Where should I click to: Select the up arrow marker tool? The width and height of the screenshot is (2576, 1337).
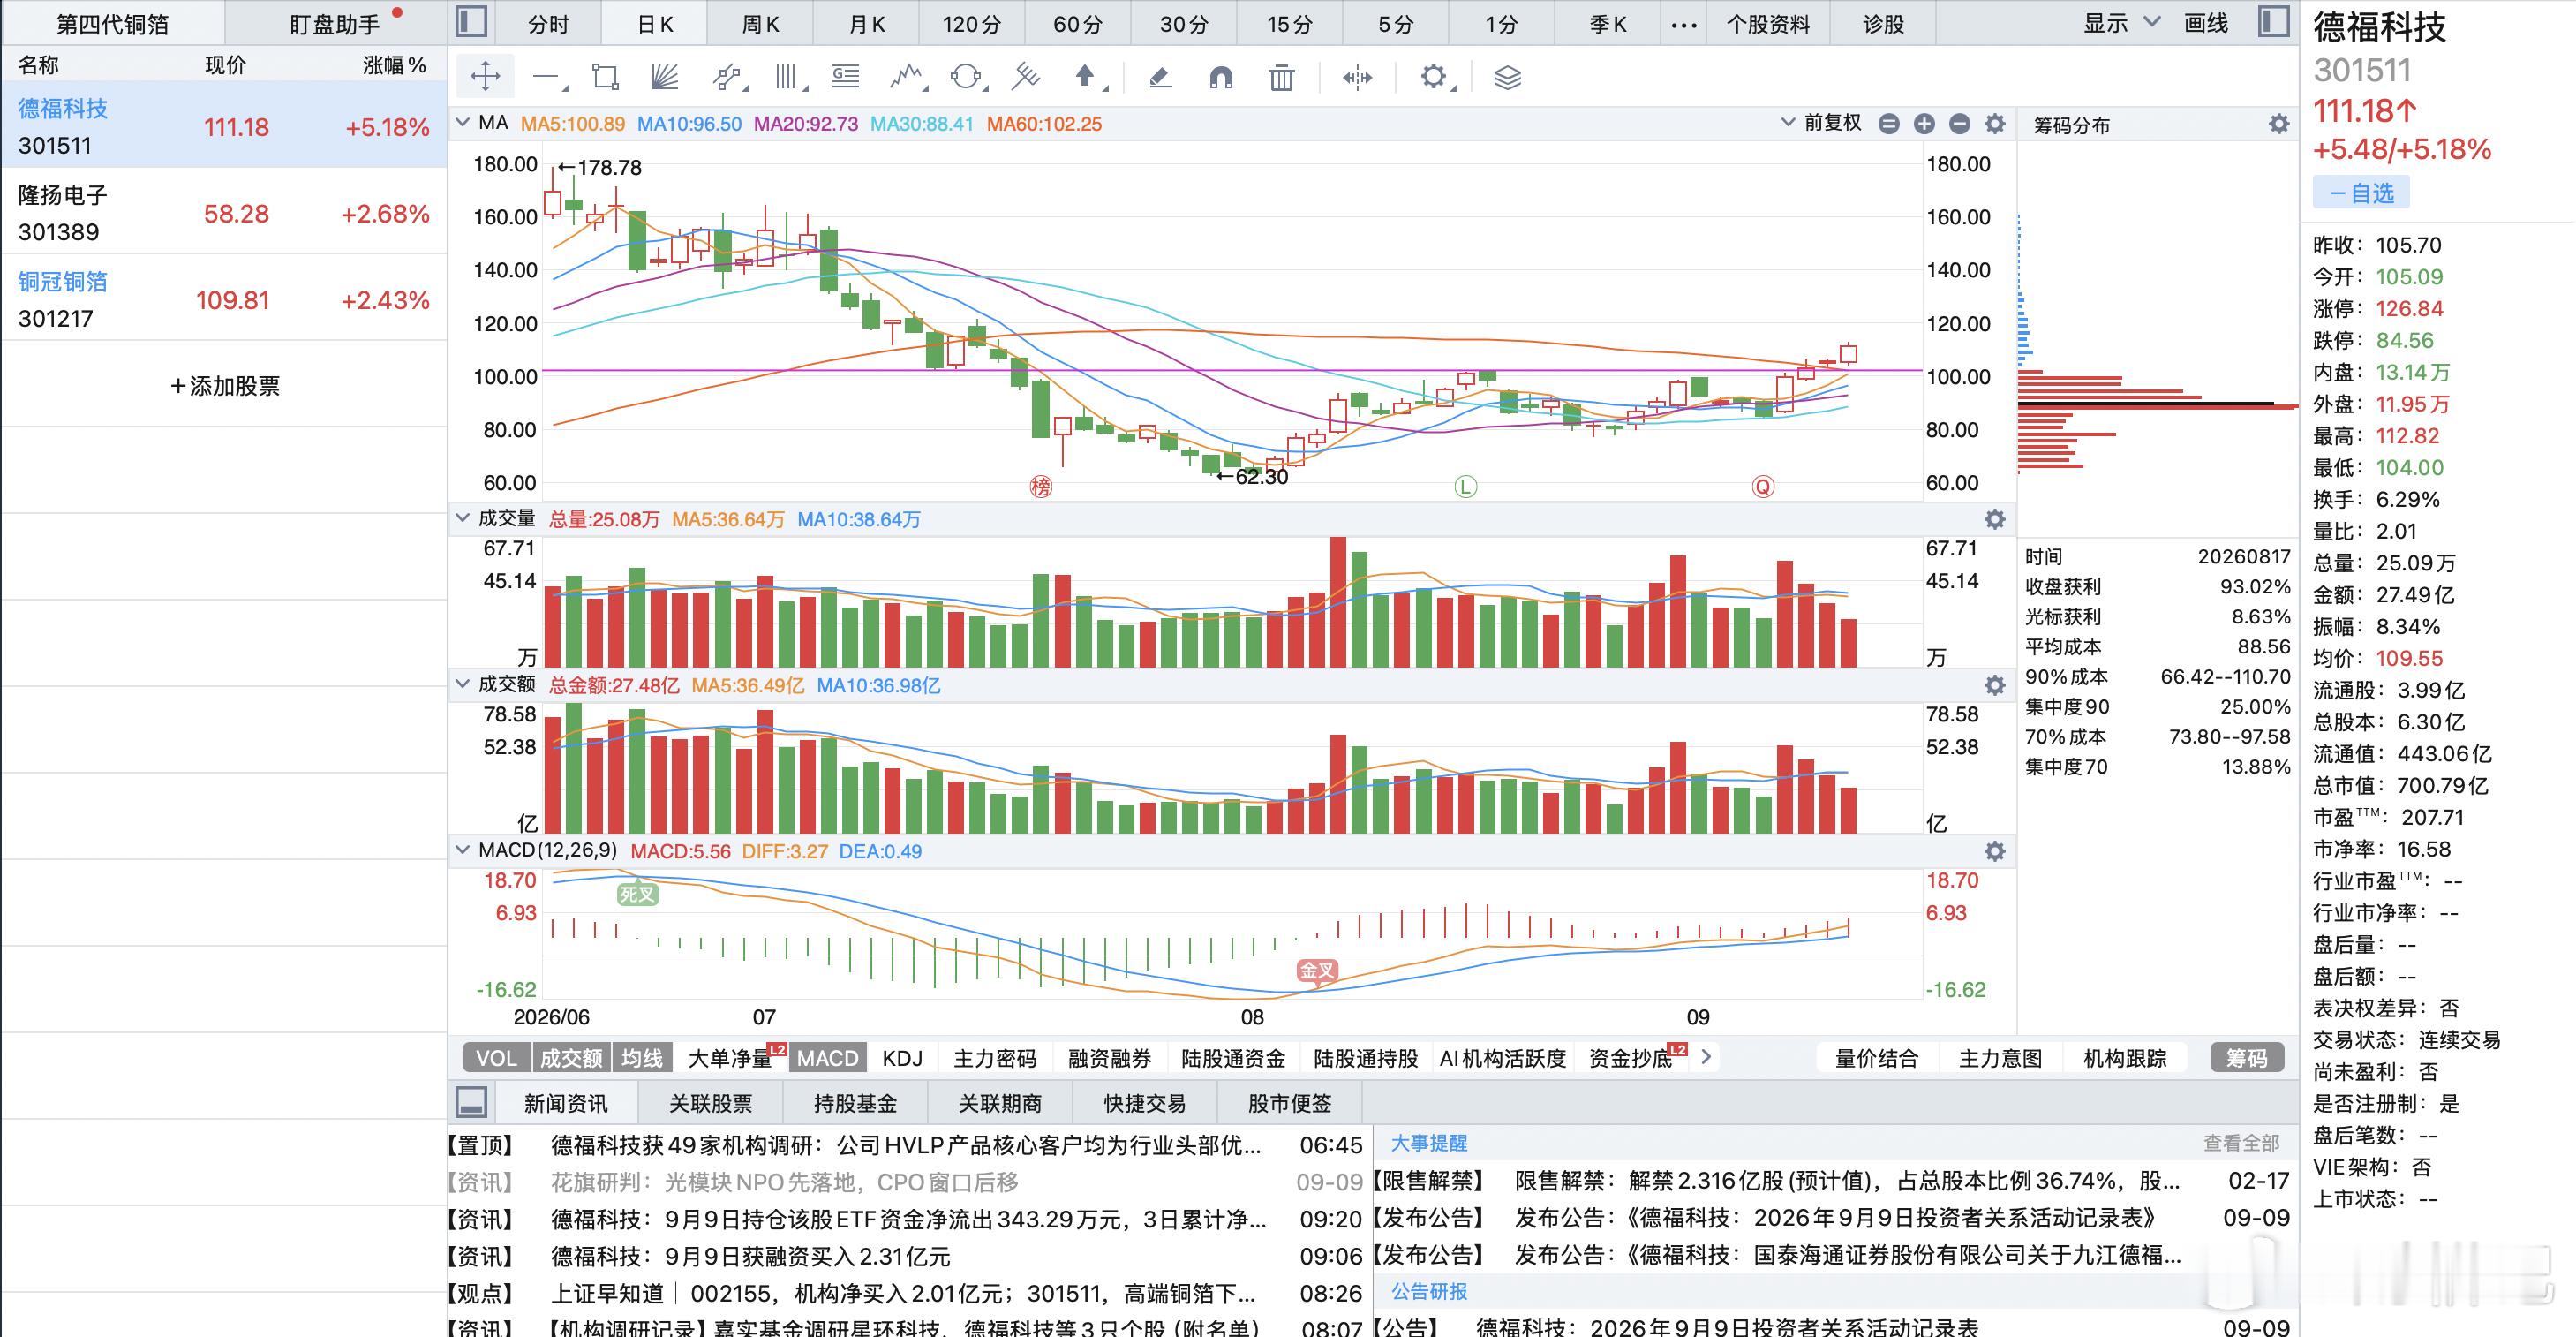pyautogui.click(x=1086, y=77)
